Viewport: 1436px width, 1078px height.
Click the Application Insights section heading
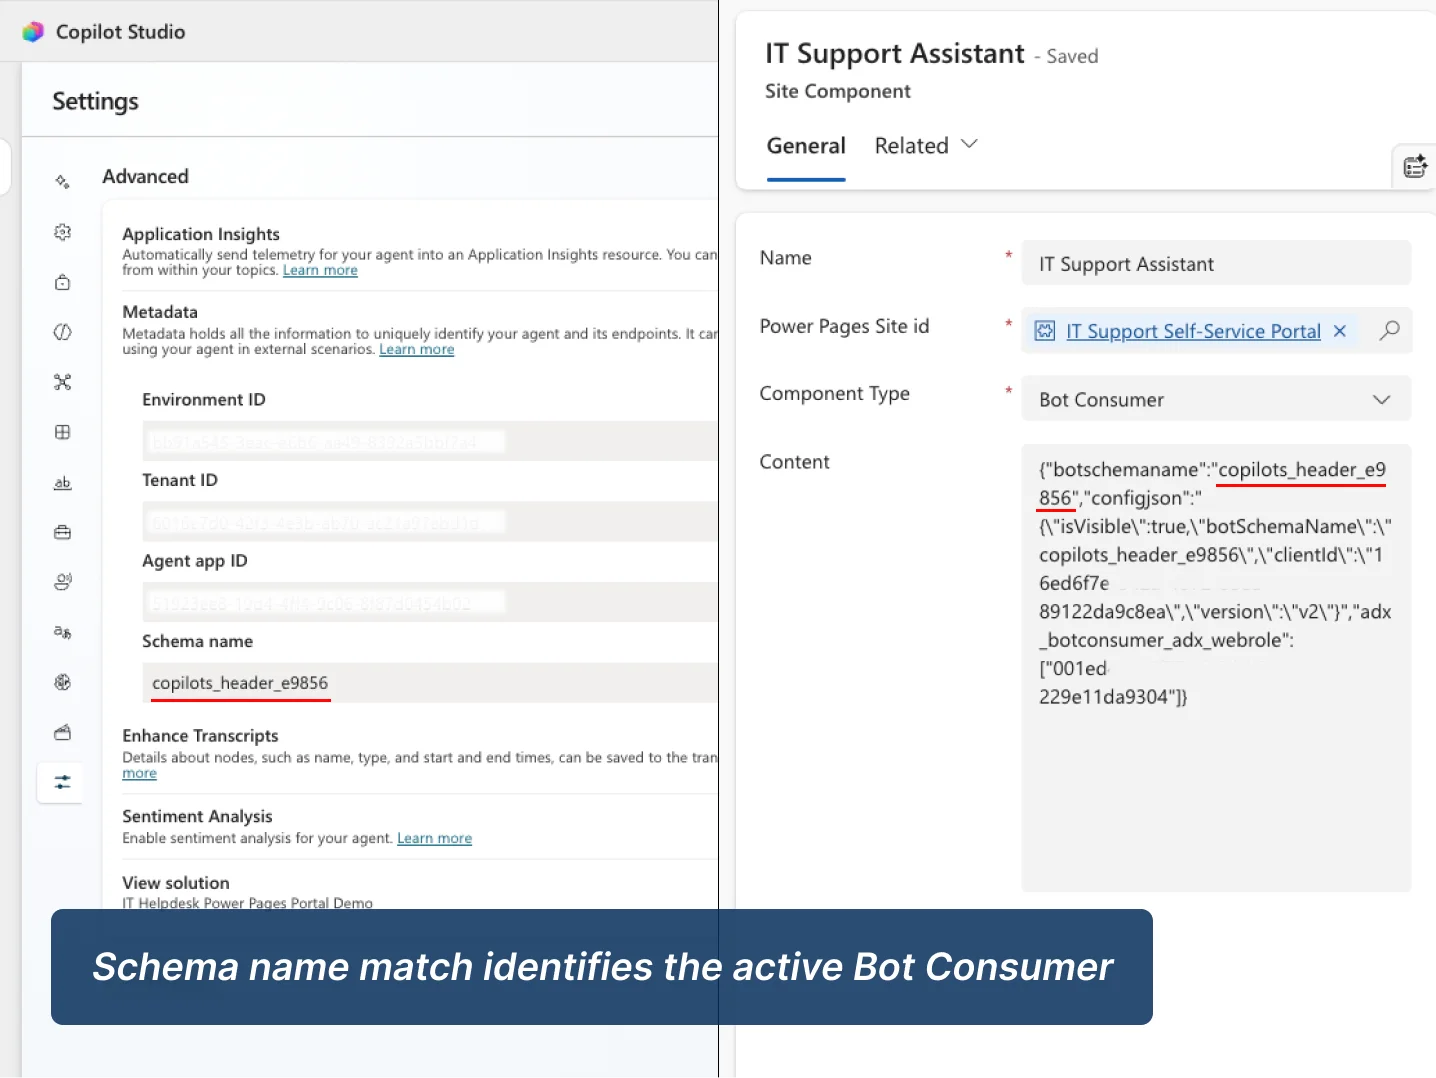point(201,234)
